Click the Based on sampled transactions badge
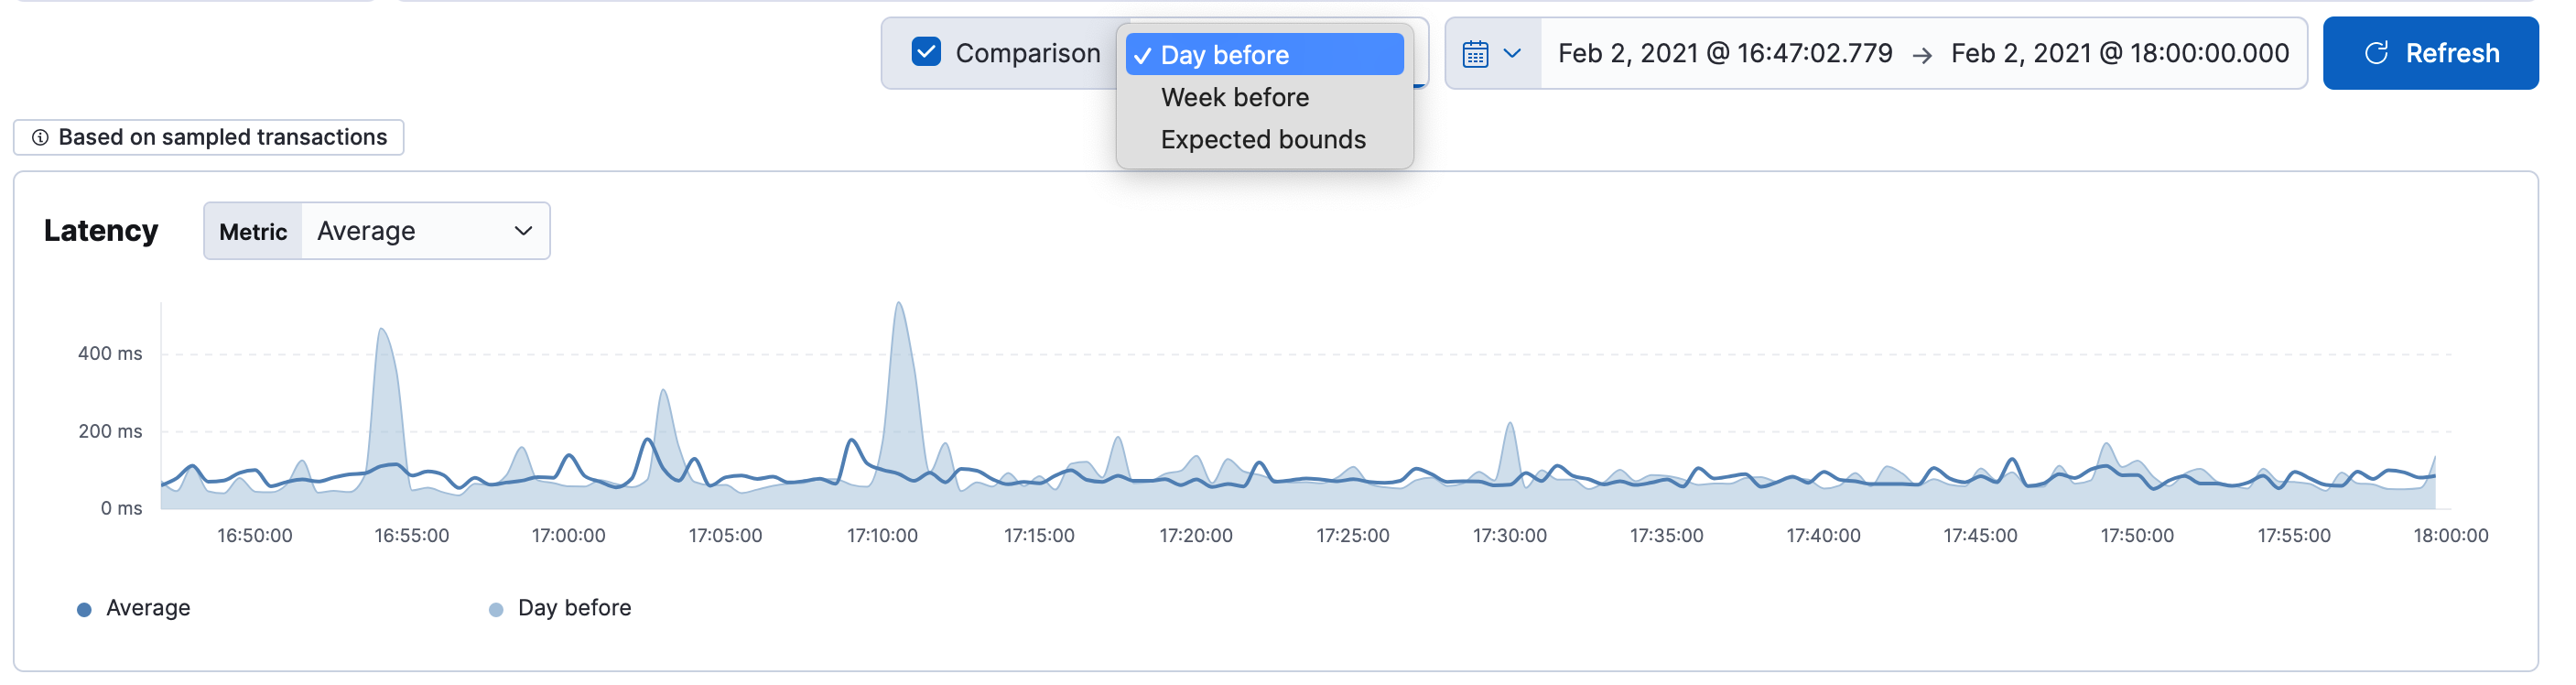Image resolution: width=2576 pixels, height=685 pixels. click(207, 137)
